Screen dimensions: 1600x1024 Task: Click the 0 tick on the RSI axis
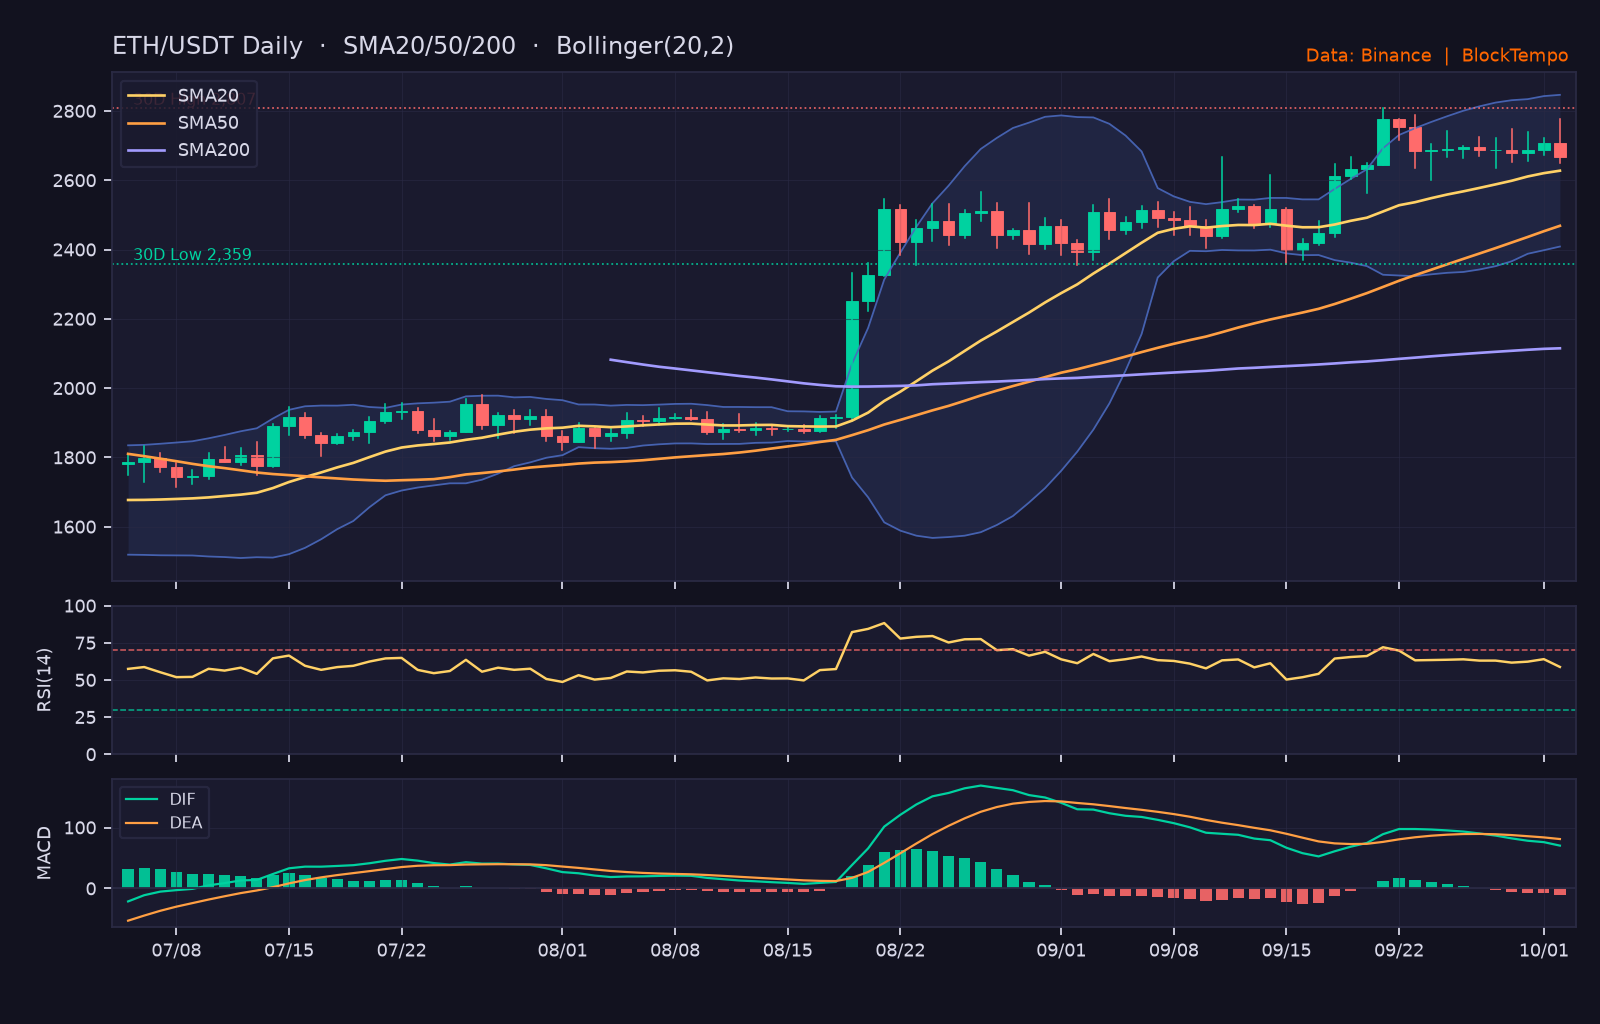92,755
